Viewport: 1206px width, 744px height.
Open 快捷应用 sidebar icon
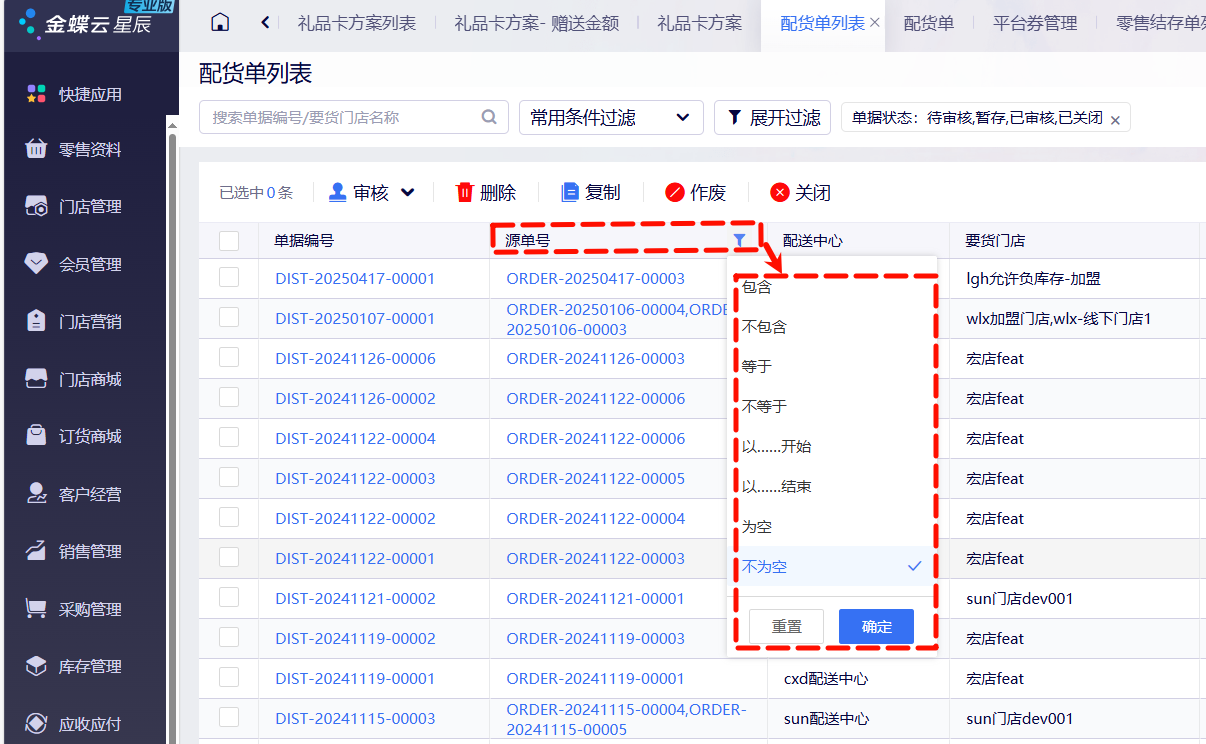[x=36, y=94]
